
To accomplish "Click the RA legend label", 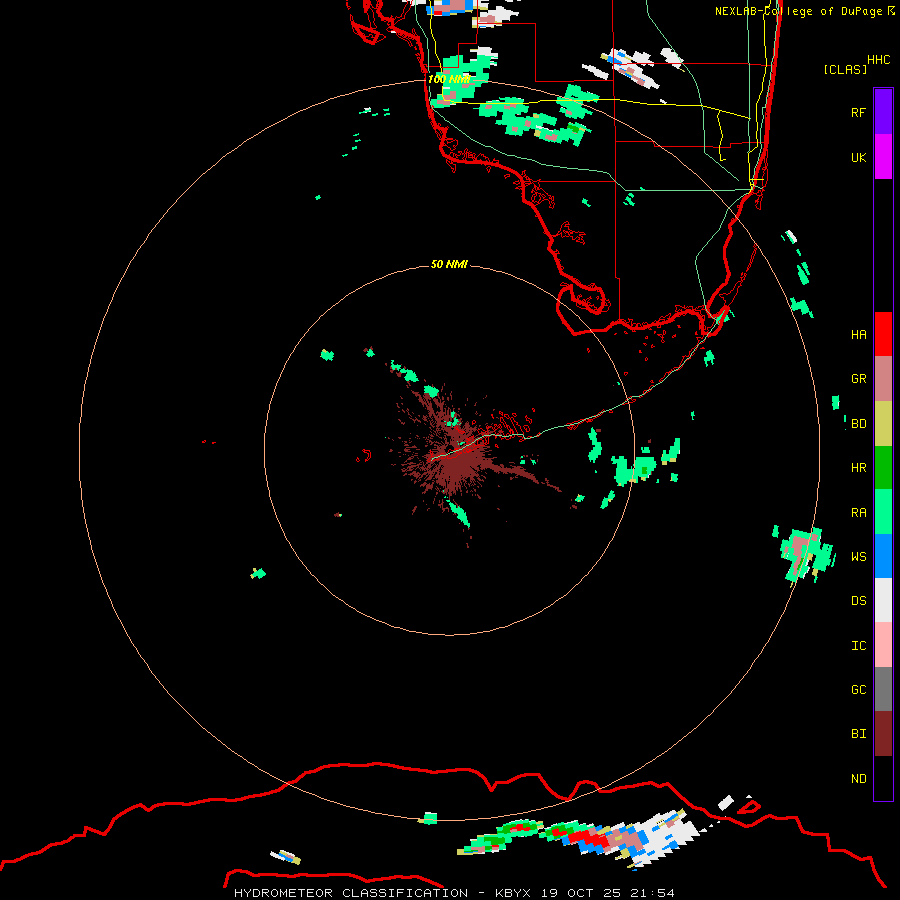I will 858,512.
